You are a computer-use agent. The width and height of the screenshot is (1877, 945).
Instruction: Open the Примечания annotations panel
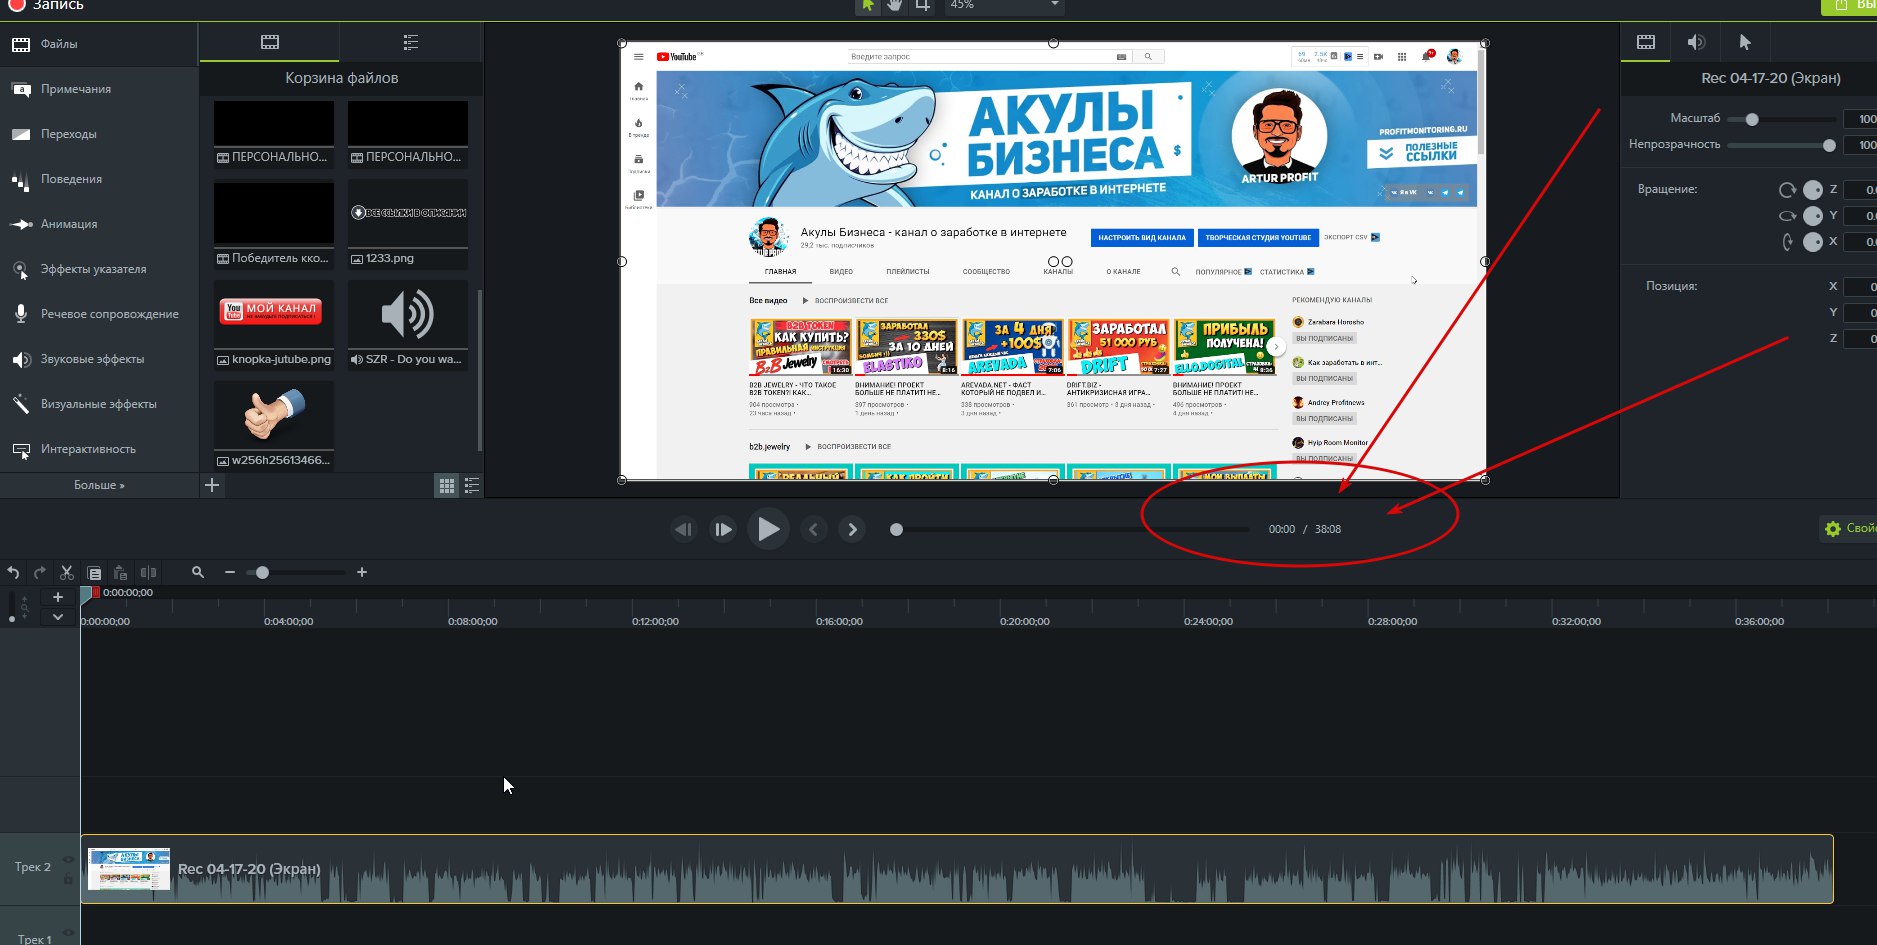99,89
